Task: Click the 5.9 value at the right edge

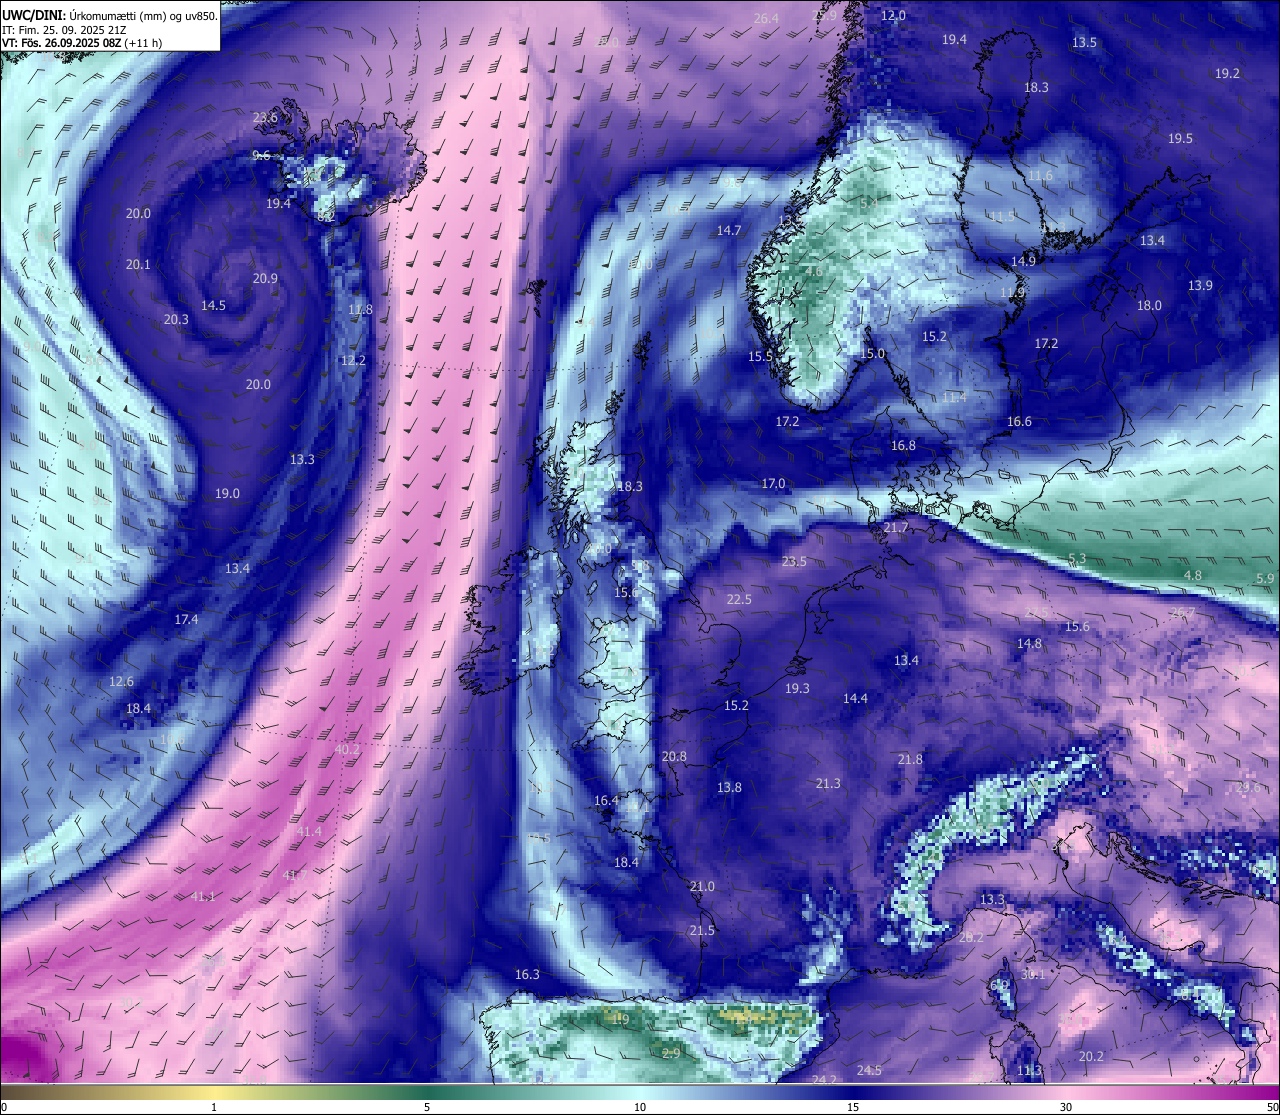Action: (1265, 578)
